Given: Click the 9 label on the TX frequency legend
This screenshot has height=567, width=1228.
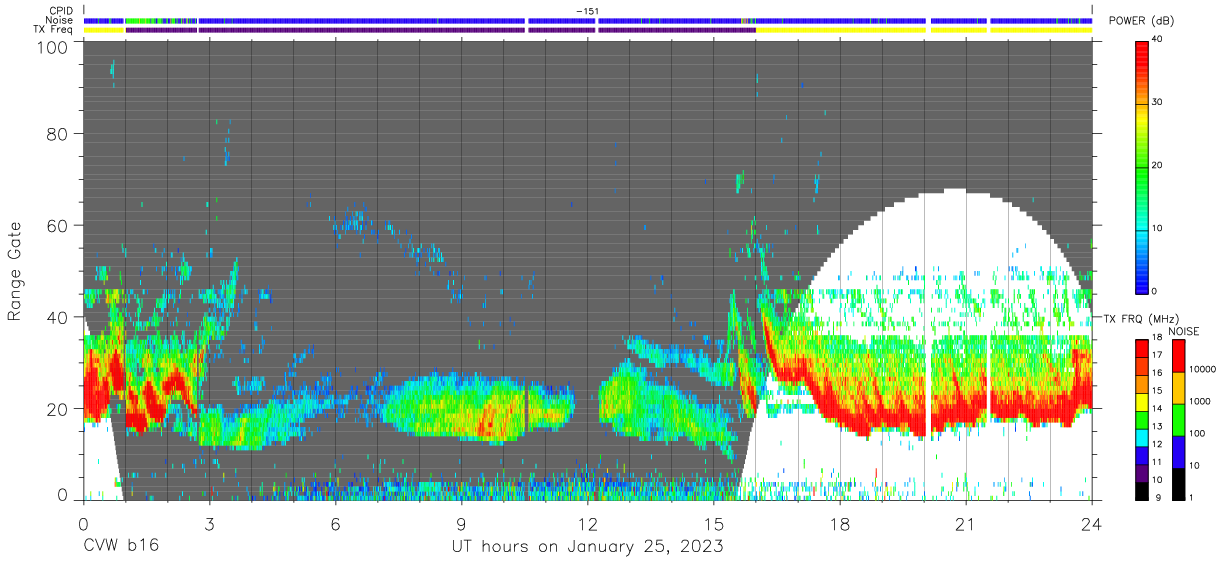Looking at the screenshot, I should 1157,497.
